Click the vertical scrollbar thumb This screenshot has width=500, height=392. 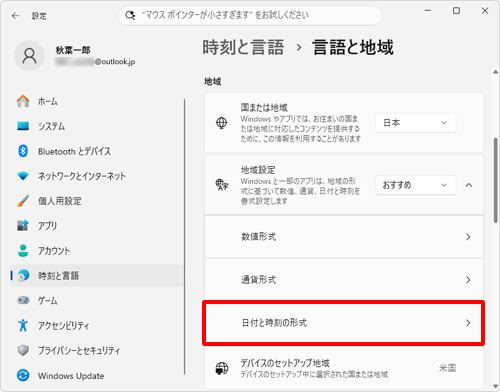(x=495, y=180)
